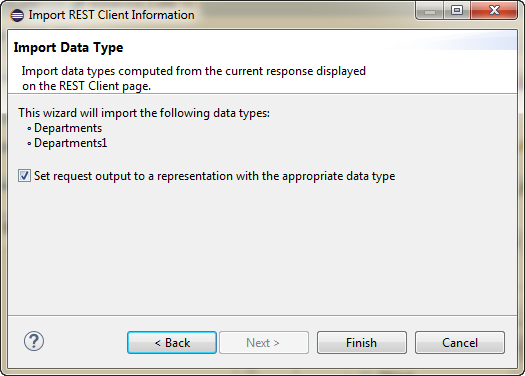The image size is (525, 376).
Task: Select the Departments1 data type entry
Action: pyautogui.click(x=71, y=143)
